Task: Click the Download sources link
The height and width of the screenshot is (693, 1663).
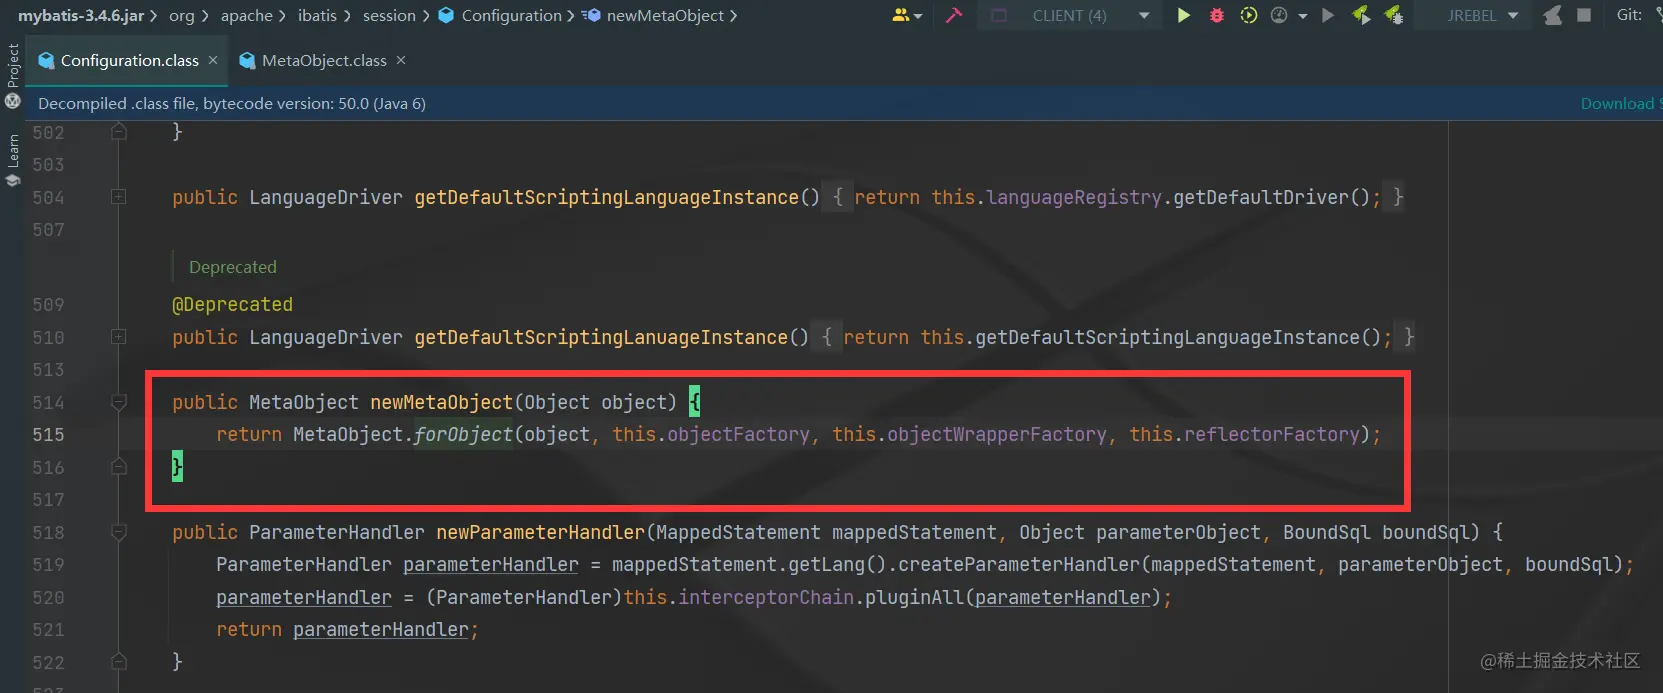Action: point(1620,104)
